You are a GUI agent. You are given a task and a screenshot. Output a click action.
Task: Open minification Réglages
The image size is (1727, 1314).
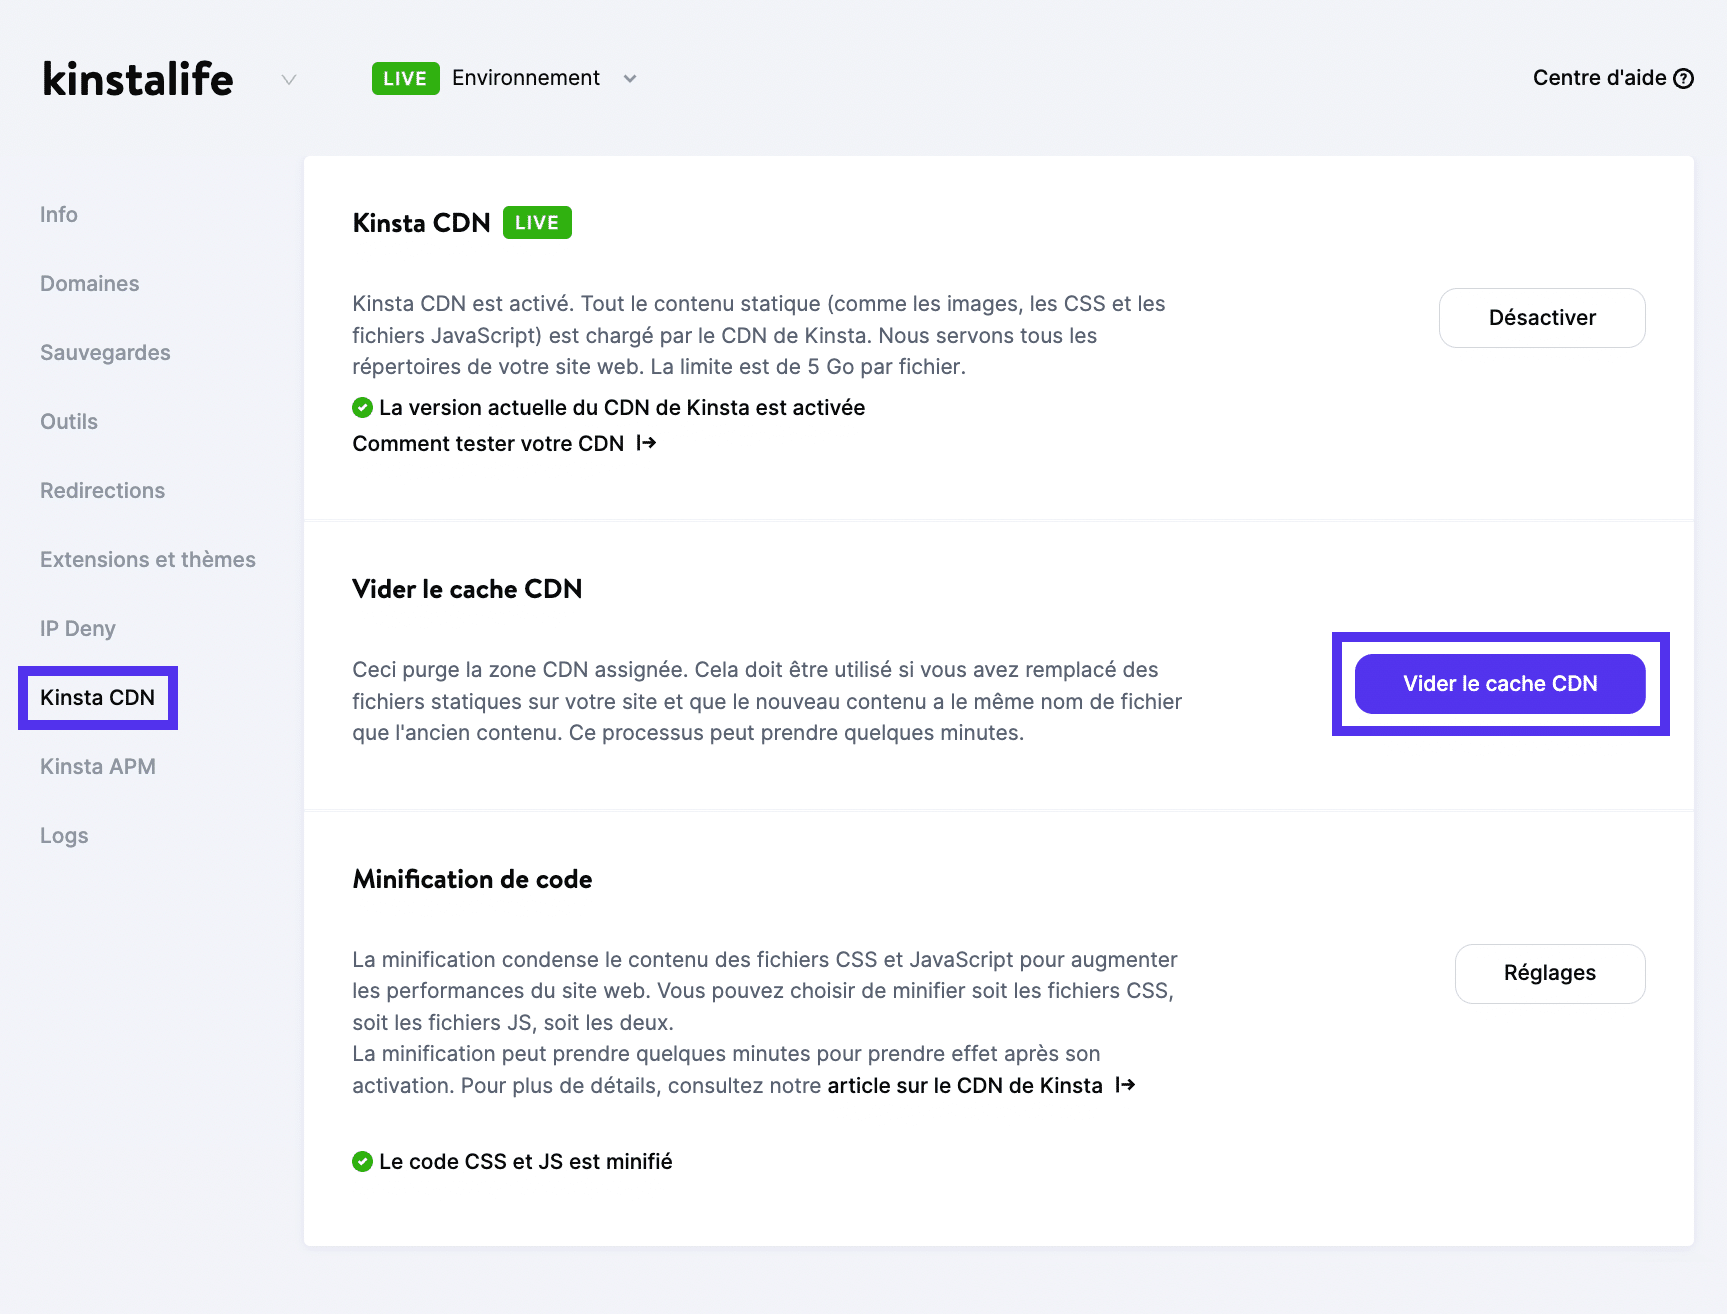click(1549, 973)
